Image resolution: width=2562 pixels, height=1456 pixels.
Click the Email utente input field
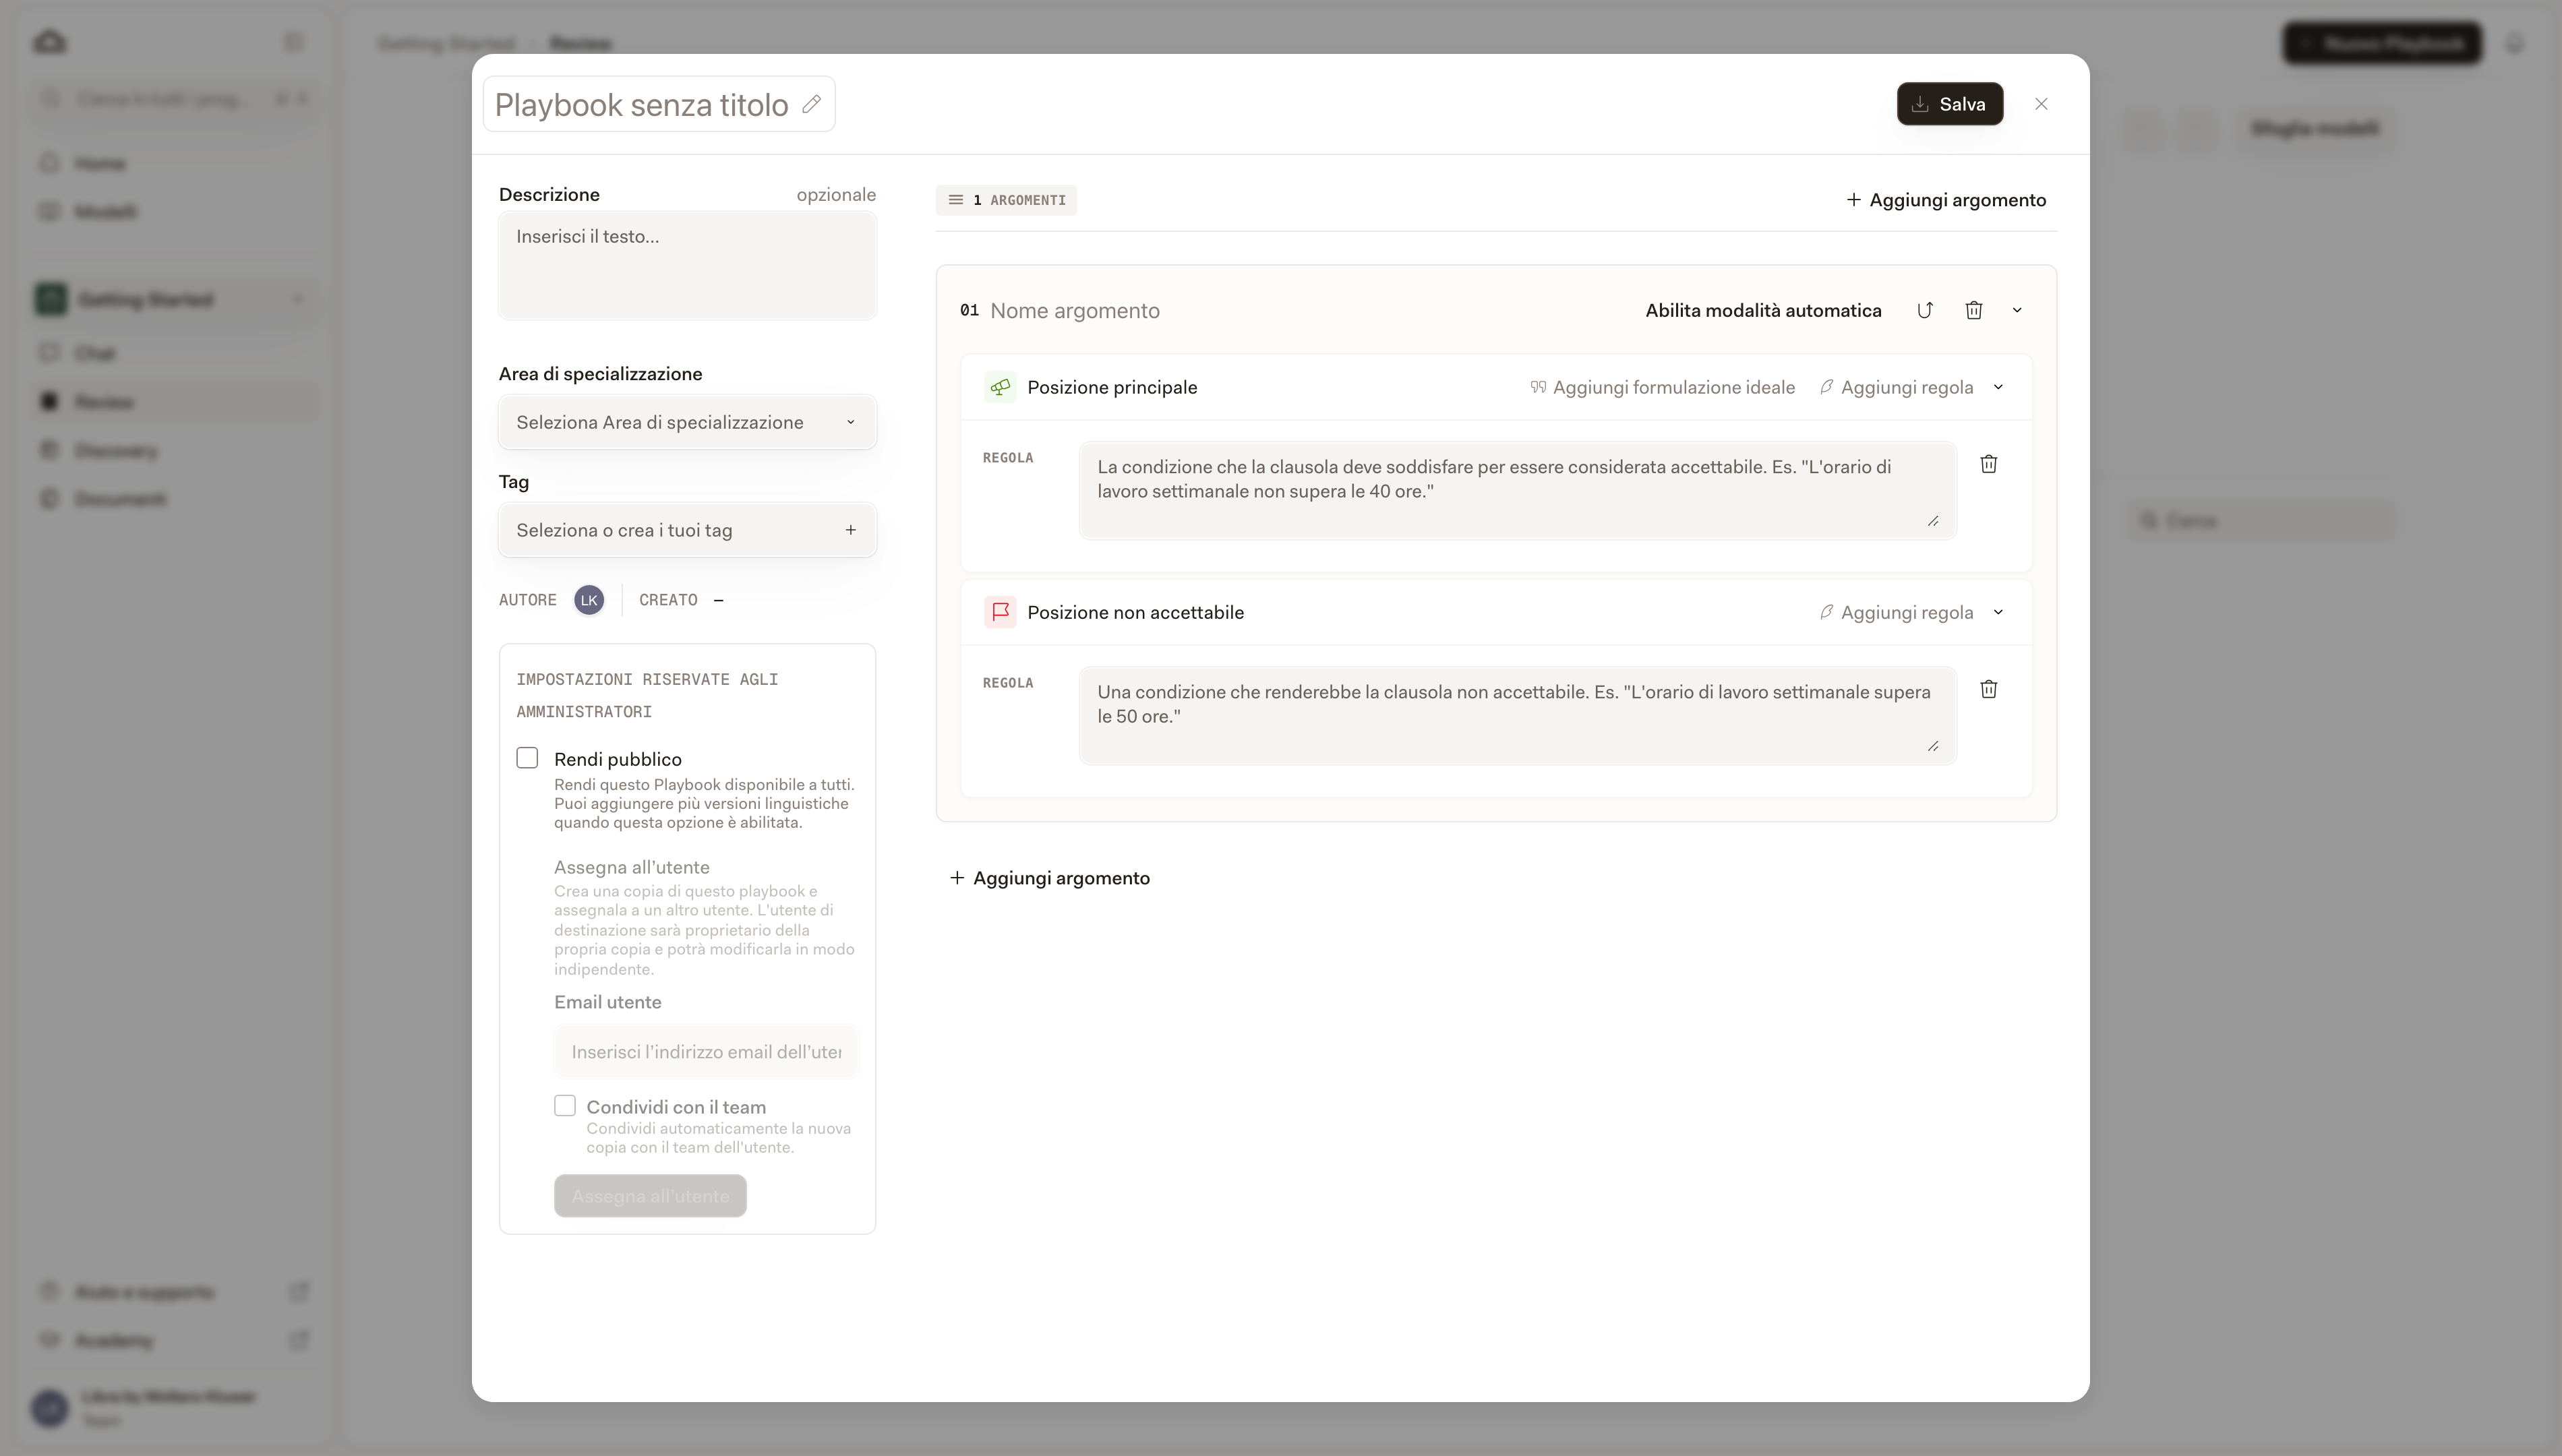click(x=706, y=1052)
